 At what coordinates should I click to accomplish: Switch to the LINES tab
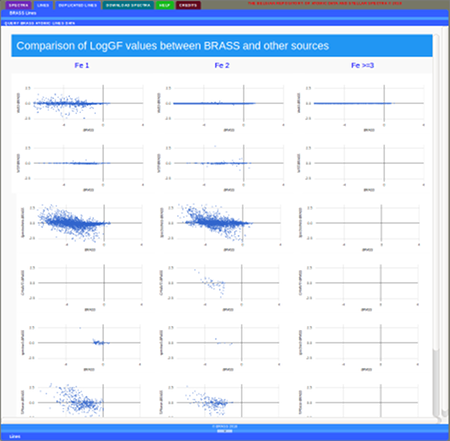coord(43,5)
